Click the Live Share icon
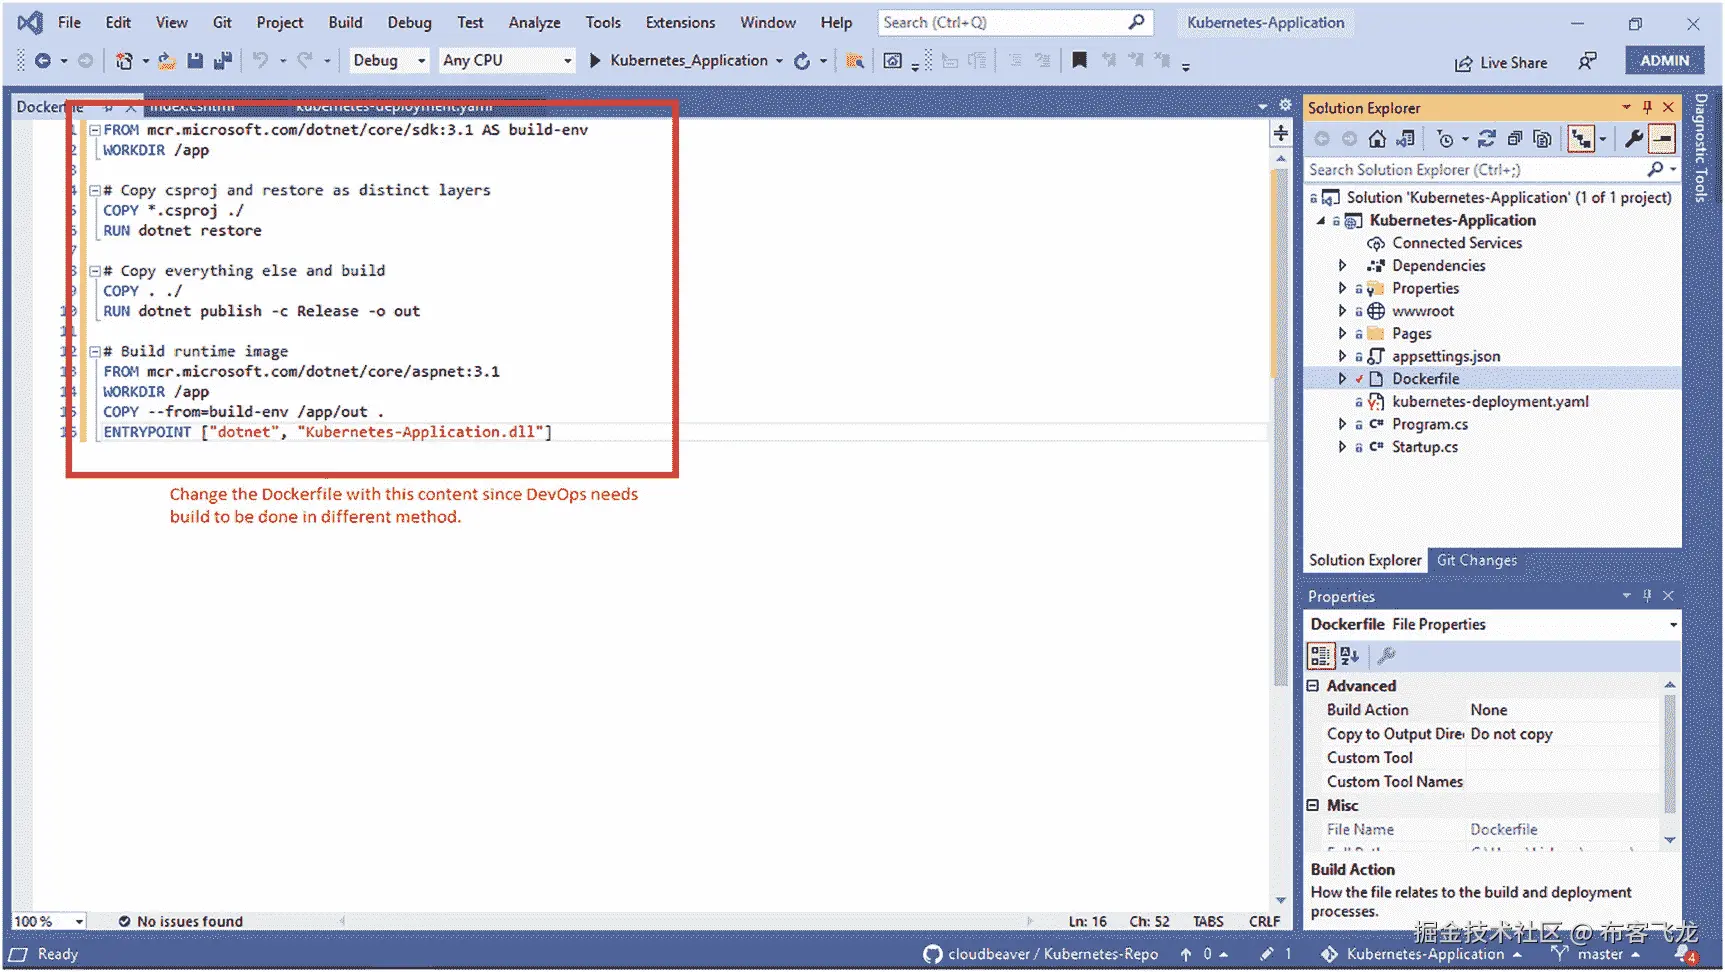Image resolution: width=1725 pixels, height=972 pixels. pos(1463,62)
